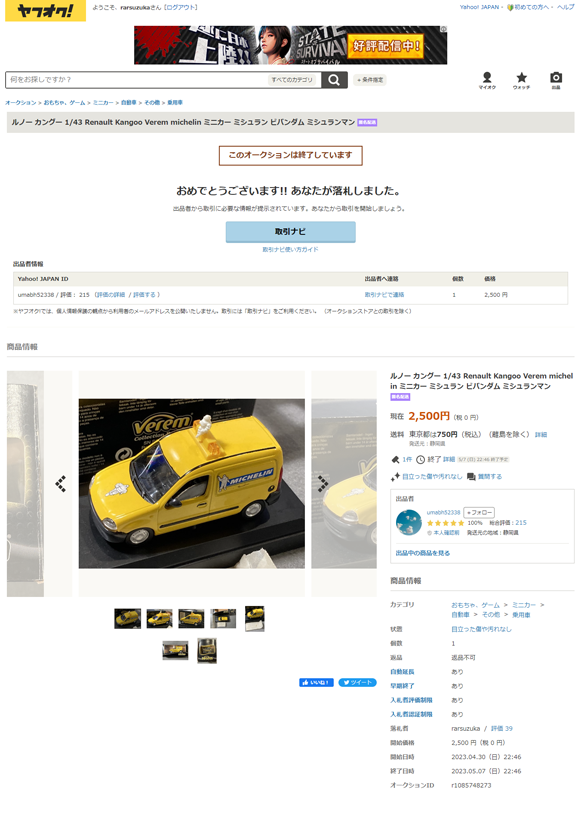Show previous product image arrow
This screenshot has width=581, height=815.
(x=61, y=483)
